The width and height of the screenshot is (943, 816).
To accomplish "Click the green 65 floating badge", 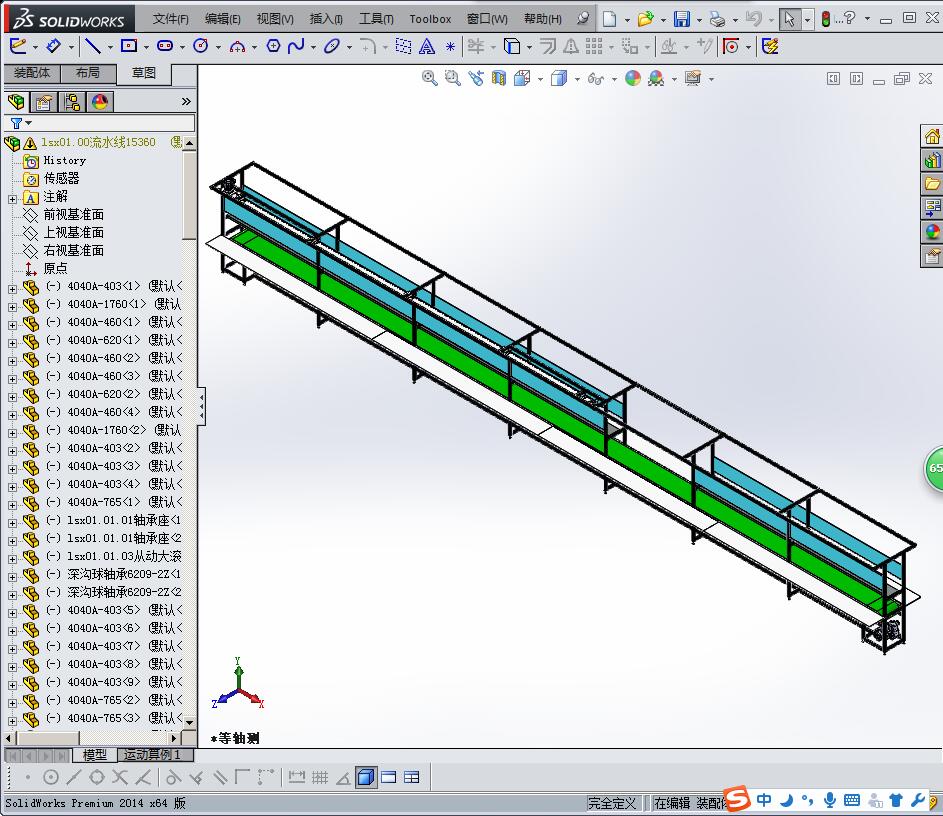I will point(934,468).
